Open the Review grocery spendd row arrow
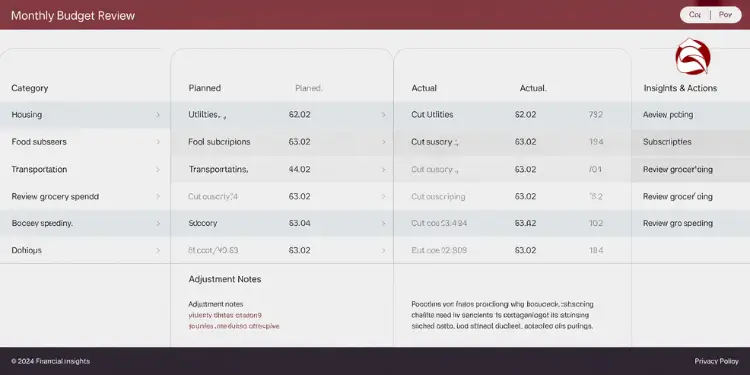The height and width of the screenshot is (375, 750). [x=158, y=197]
